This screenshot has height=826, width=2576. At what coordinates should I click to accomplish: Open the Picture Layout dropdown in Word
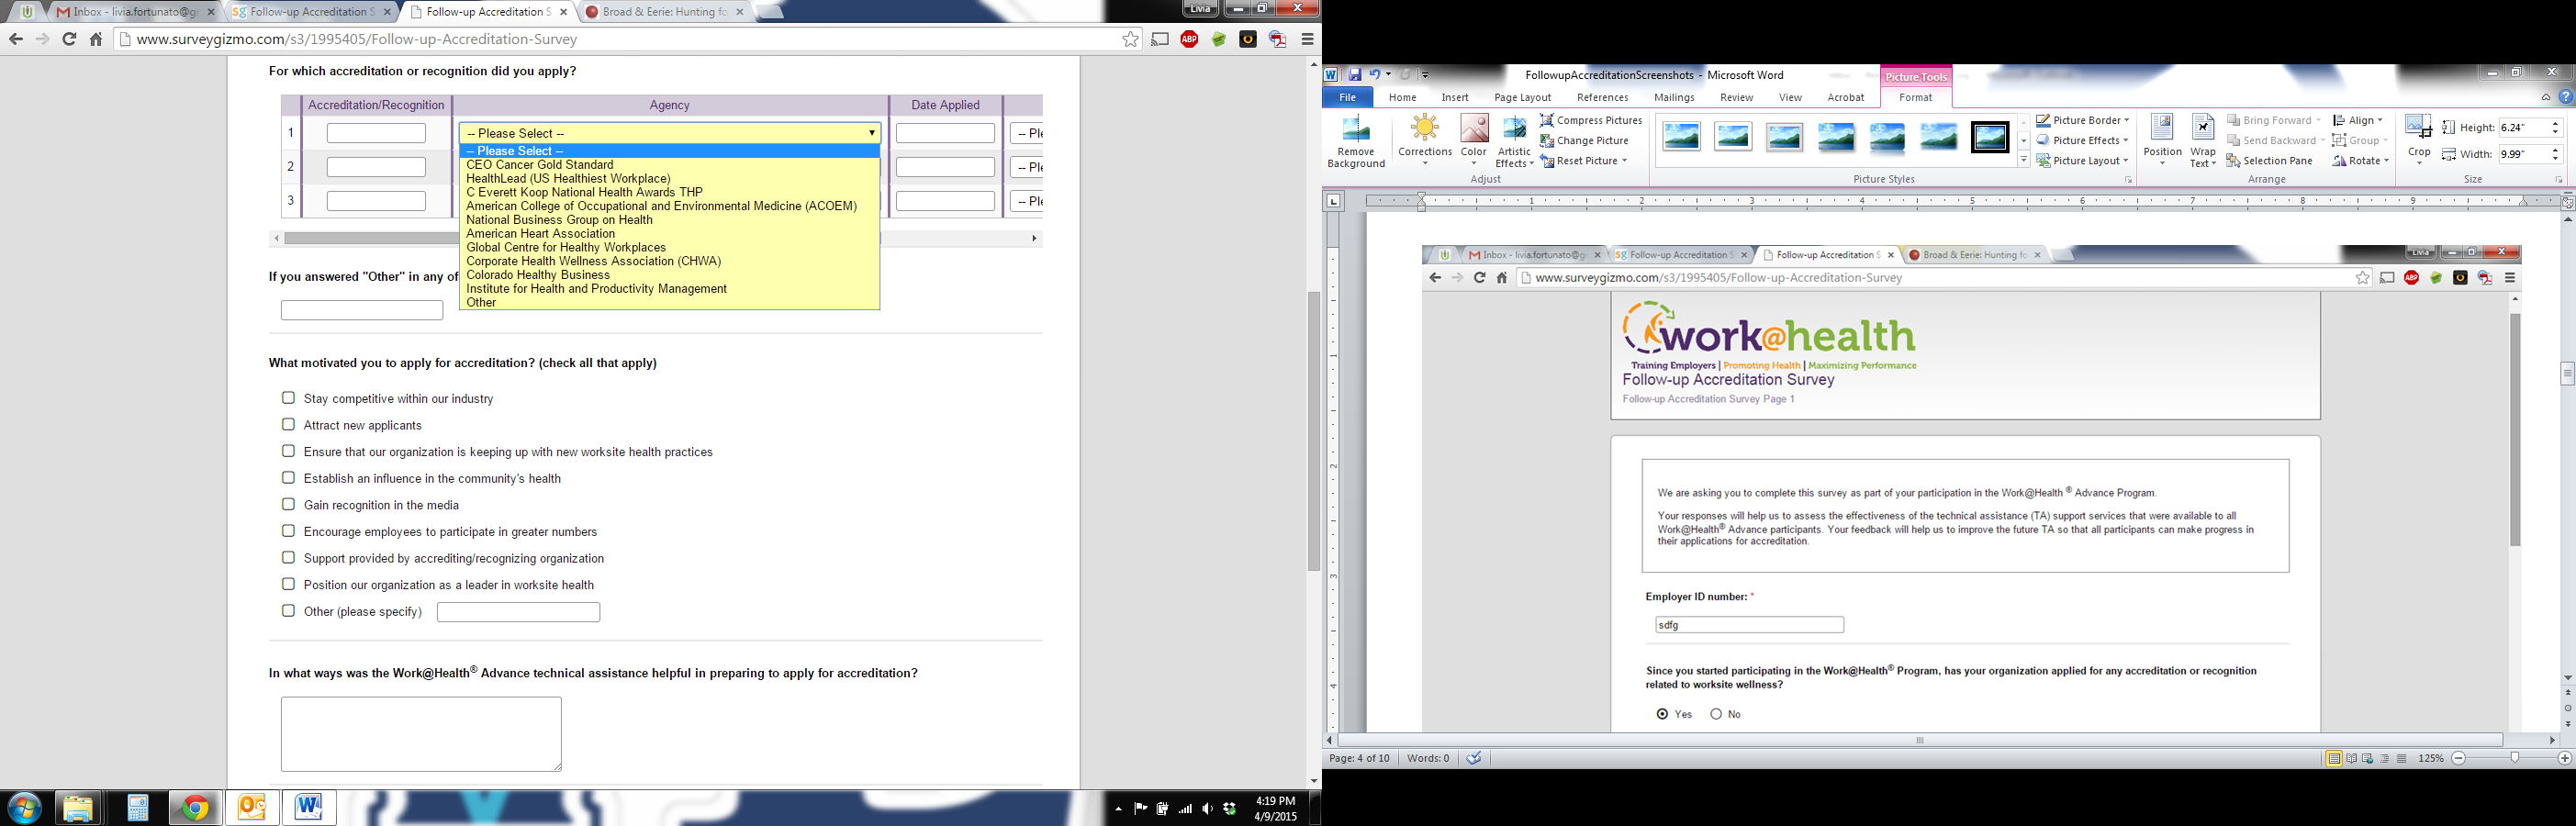[2082, 160]
